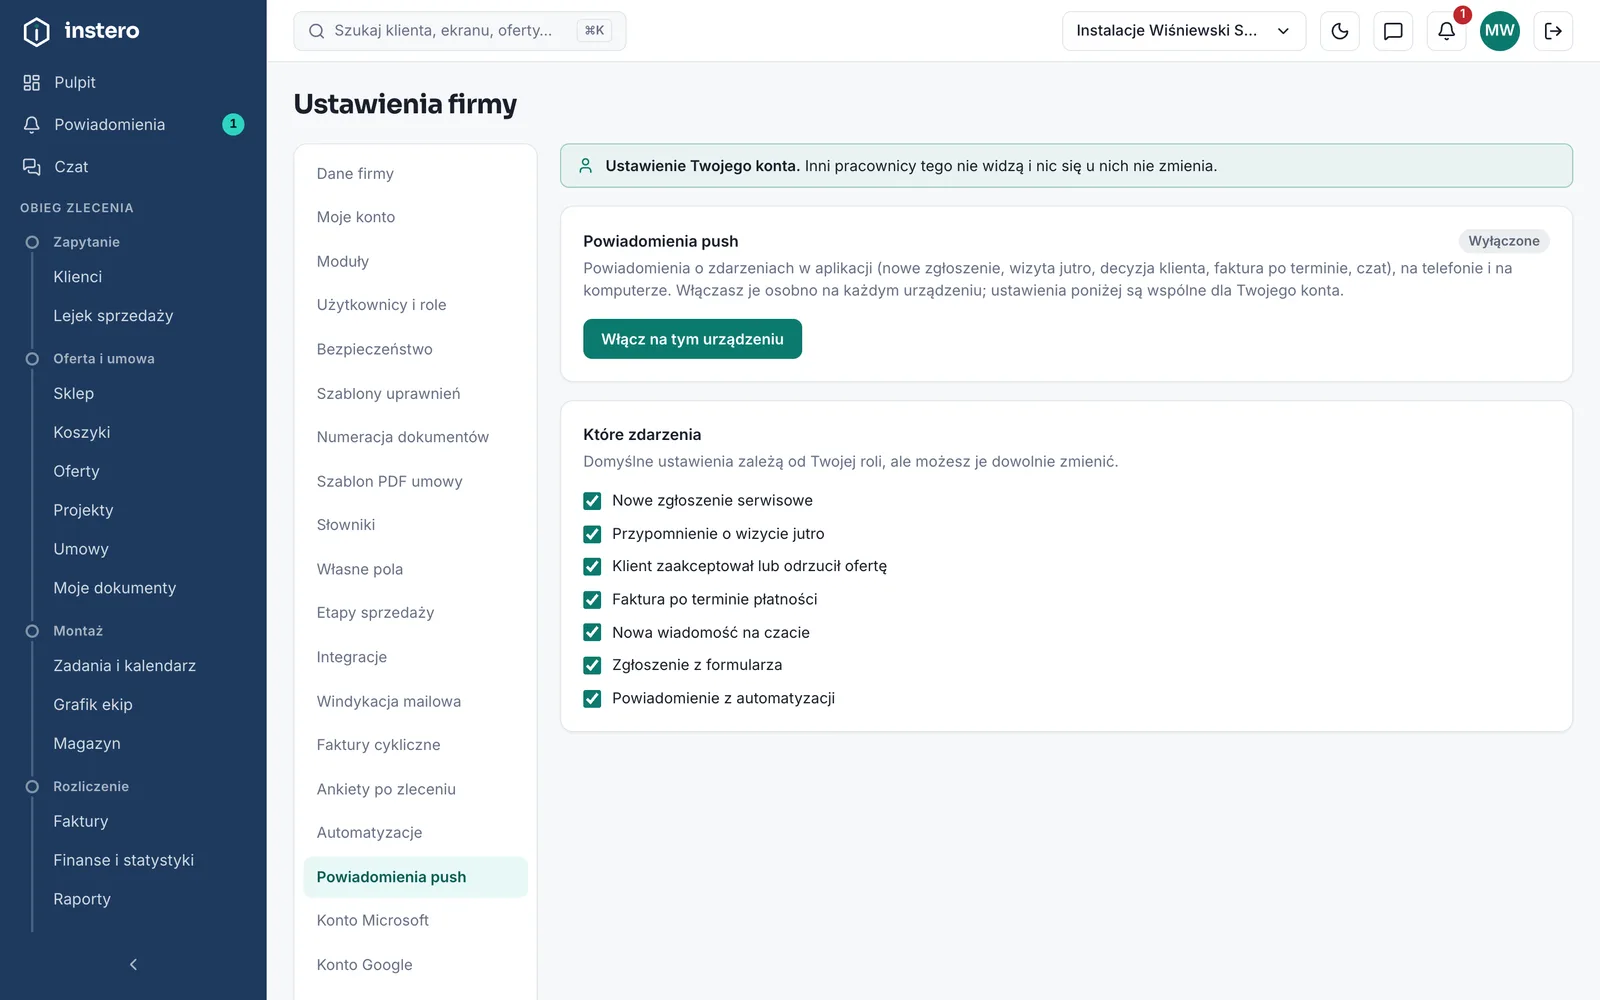Open Raporty in sidebar
Image resolution: width=1600 pixels, height=1000 pixels.
coord(82,899)
